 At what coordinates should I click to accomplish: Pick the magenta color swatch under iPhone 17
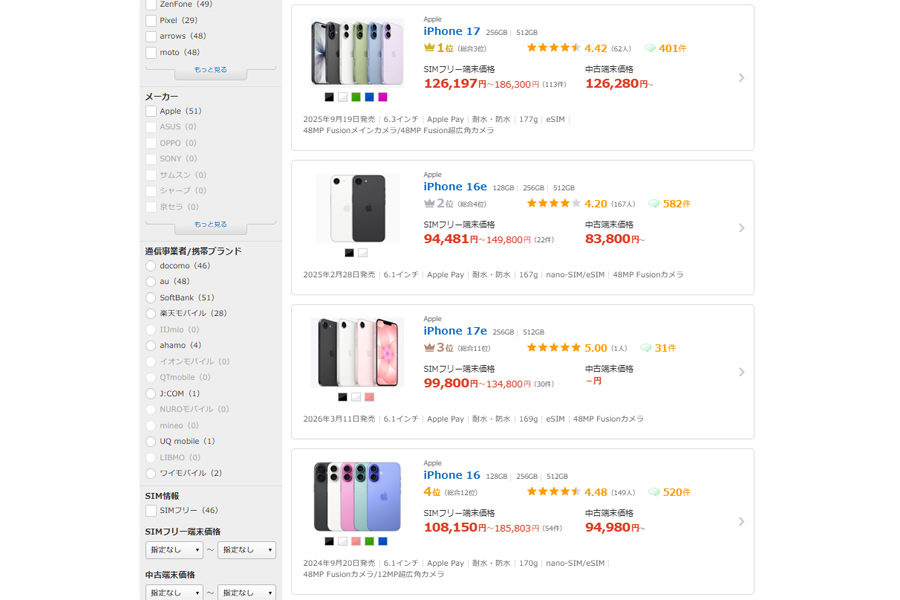383,97
